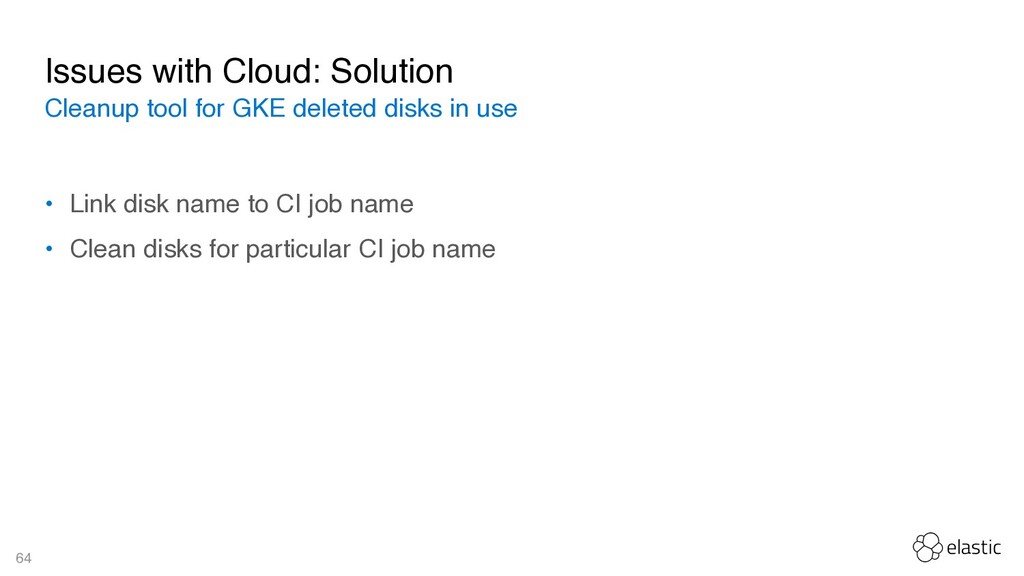Click the word 'Cleanup' in the subtitle

92,109
